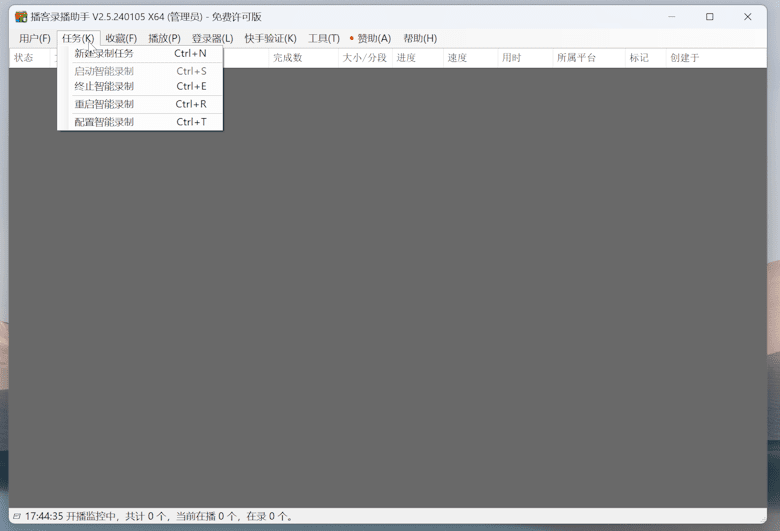Sort by the 完成数 column header
780x531 pixels.
click(303, 58)
